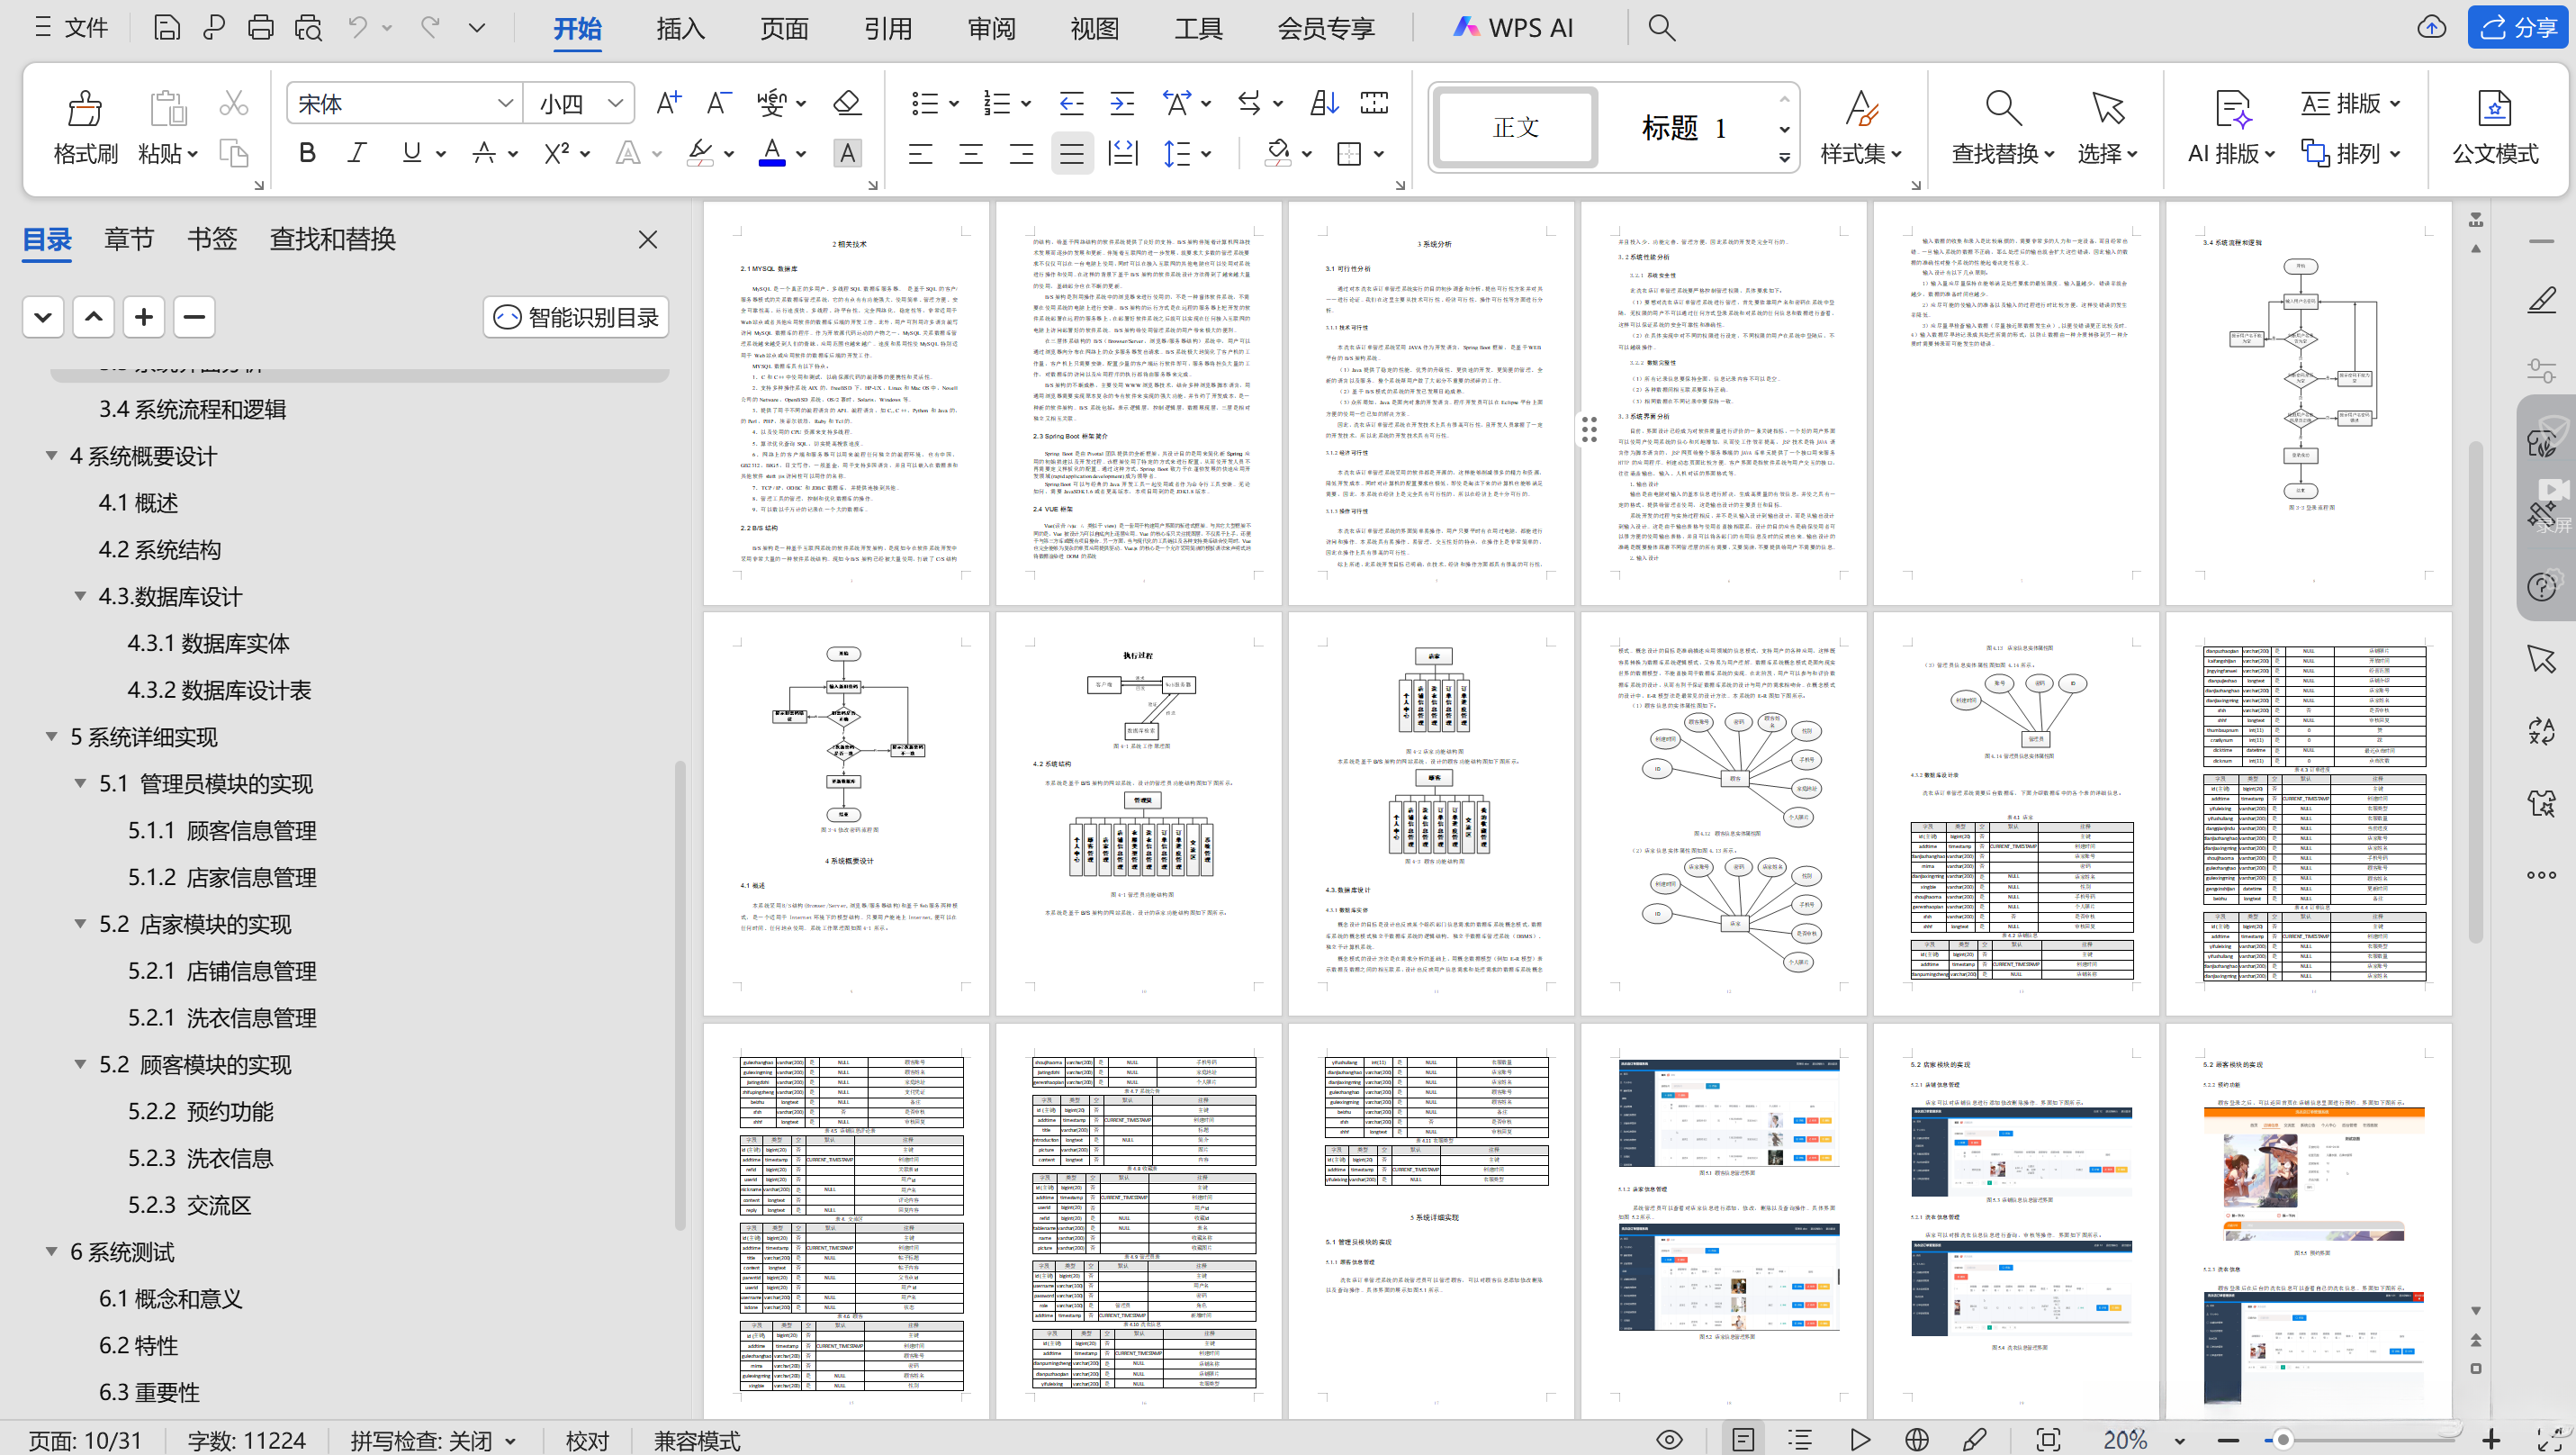Click the 打印 print icon
Screen dimensions: 2576x1455
[x=261, y=27]
